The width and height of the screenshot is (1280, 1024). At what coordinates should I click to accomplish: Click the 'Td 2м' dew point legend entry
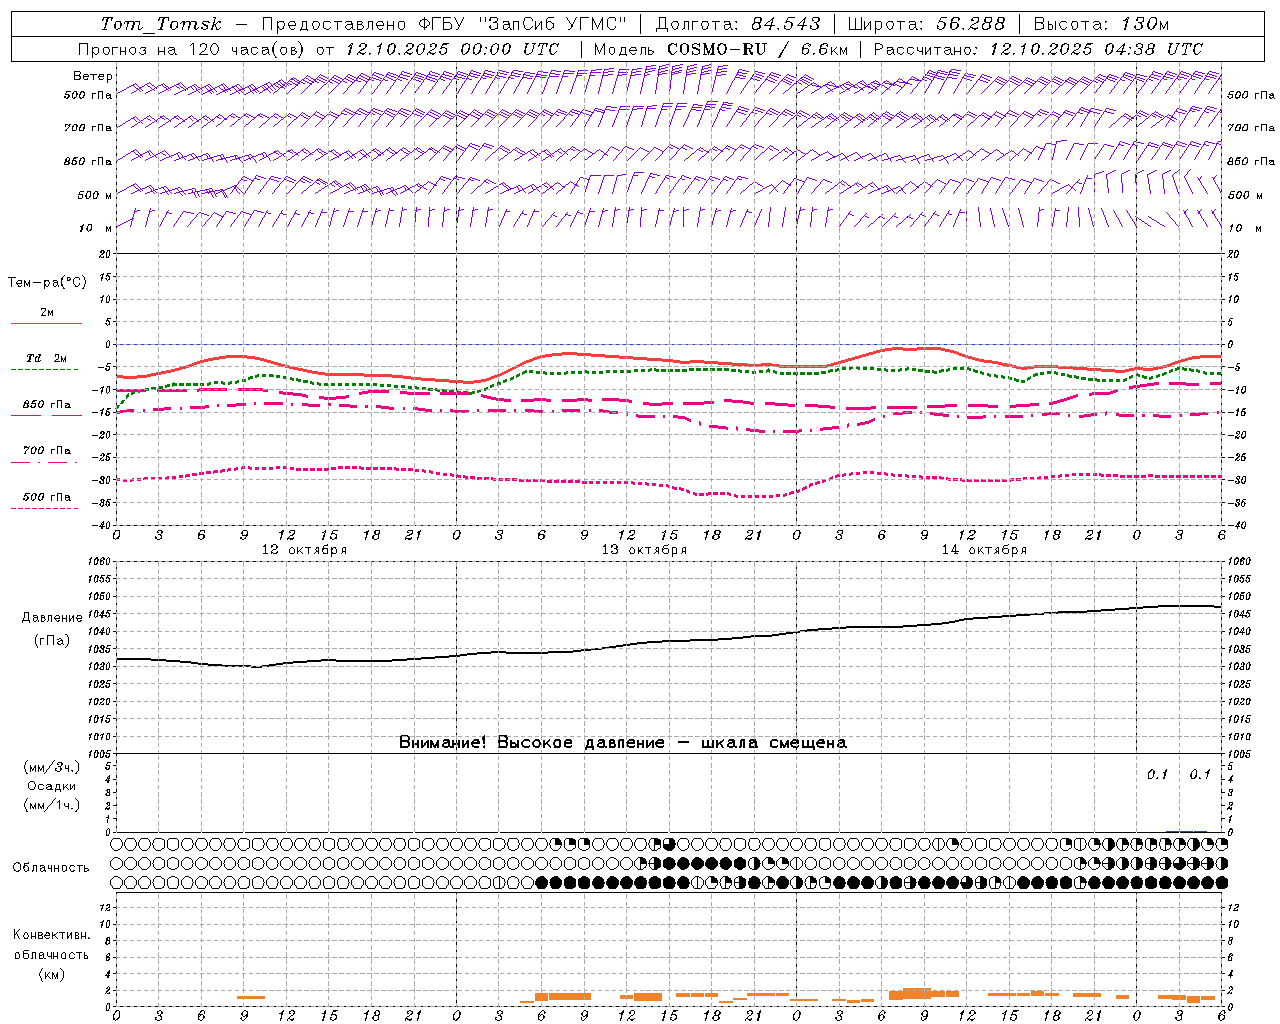tap(46, 358)
